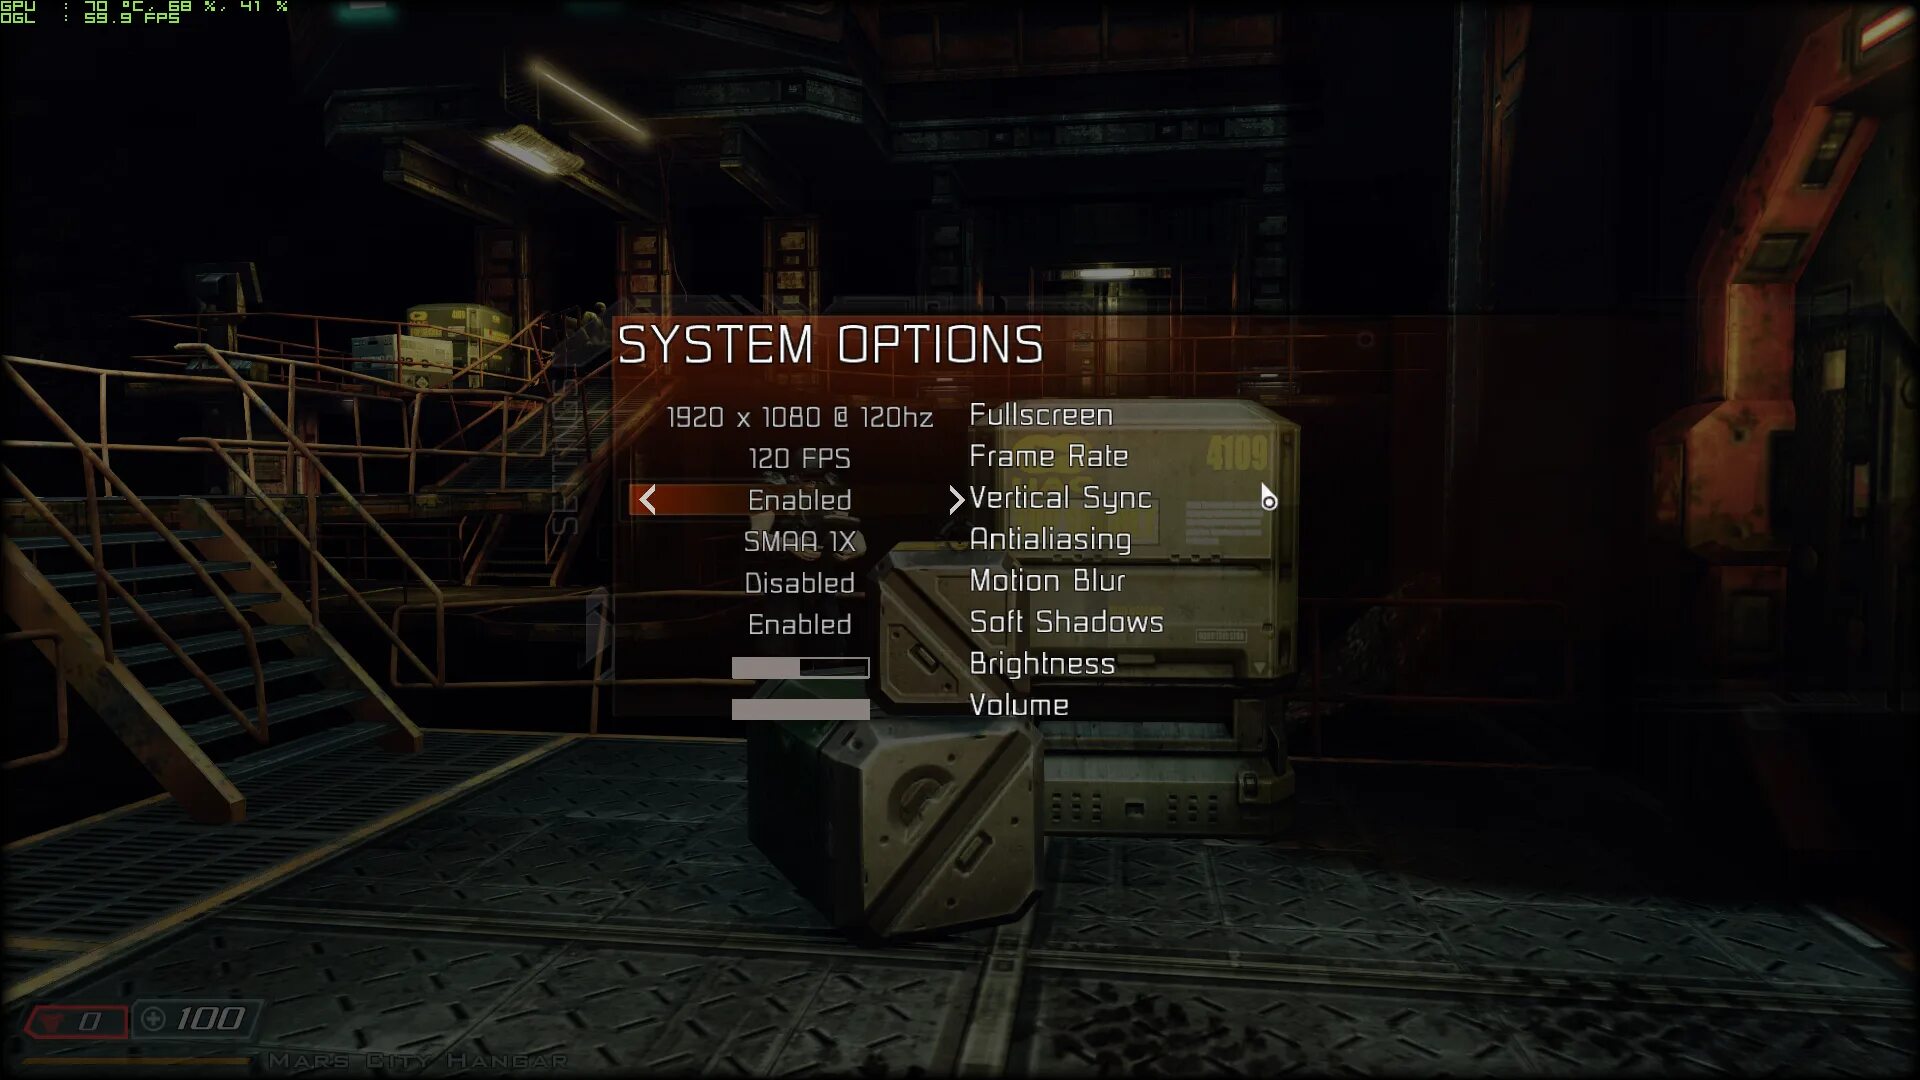Image resolution: width=1920 pixels, height=1080 pixels.
Task: Click the Volume option label
Action: pyautogui.click(x=1019, y=705)
